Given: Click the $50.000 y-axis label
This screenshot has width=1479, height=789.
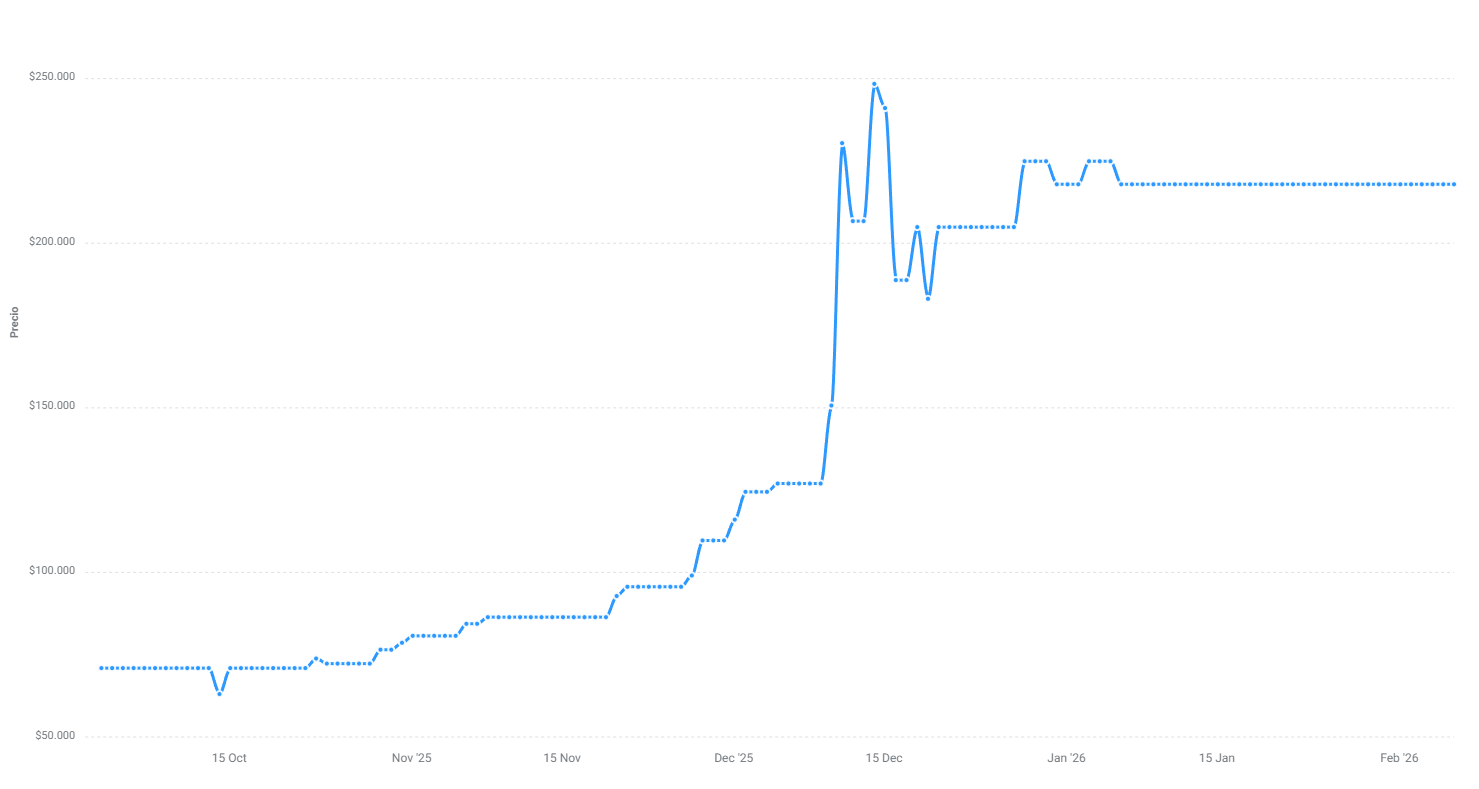Looking at the screenshot, I should pos(55,736).
